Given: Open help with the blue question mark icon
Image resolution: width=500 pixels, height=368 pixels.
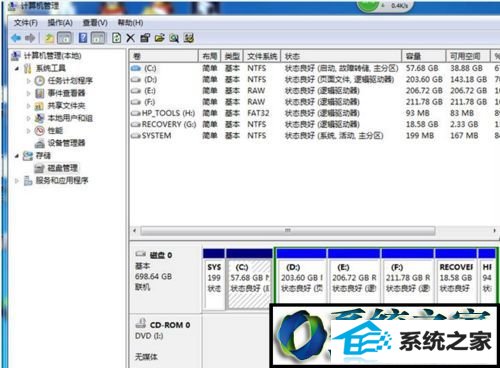Looking at the screenshot, I should pyautogui.click(x=83, y=38).
